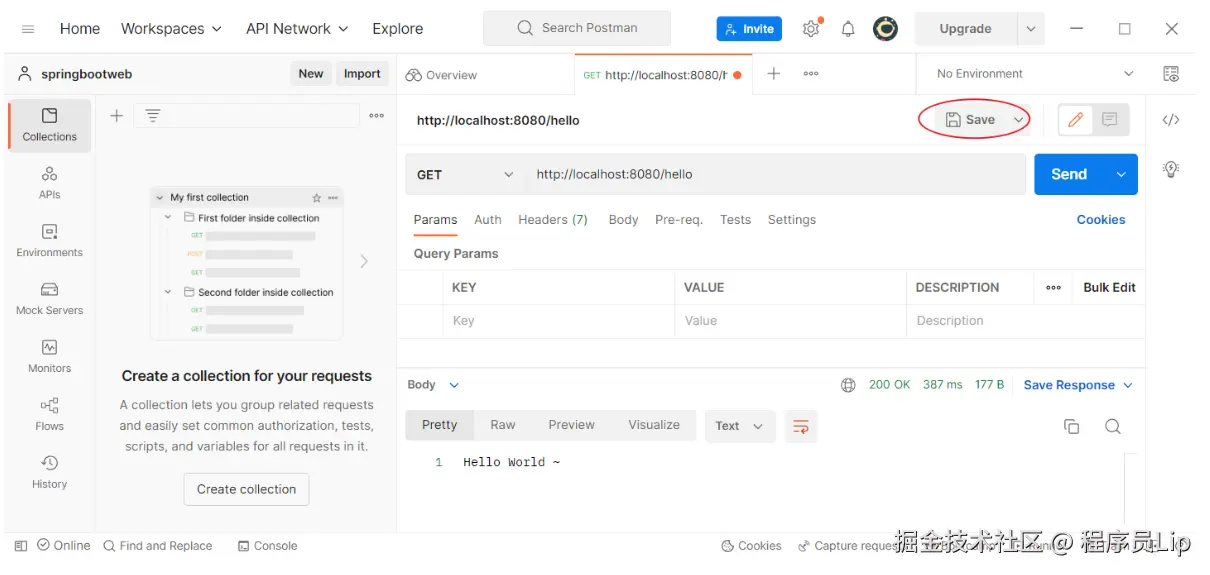Switch to the Overview tab
1210x575 pixels.
coord(441,75)
